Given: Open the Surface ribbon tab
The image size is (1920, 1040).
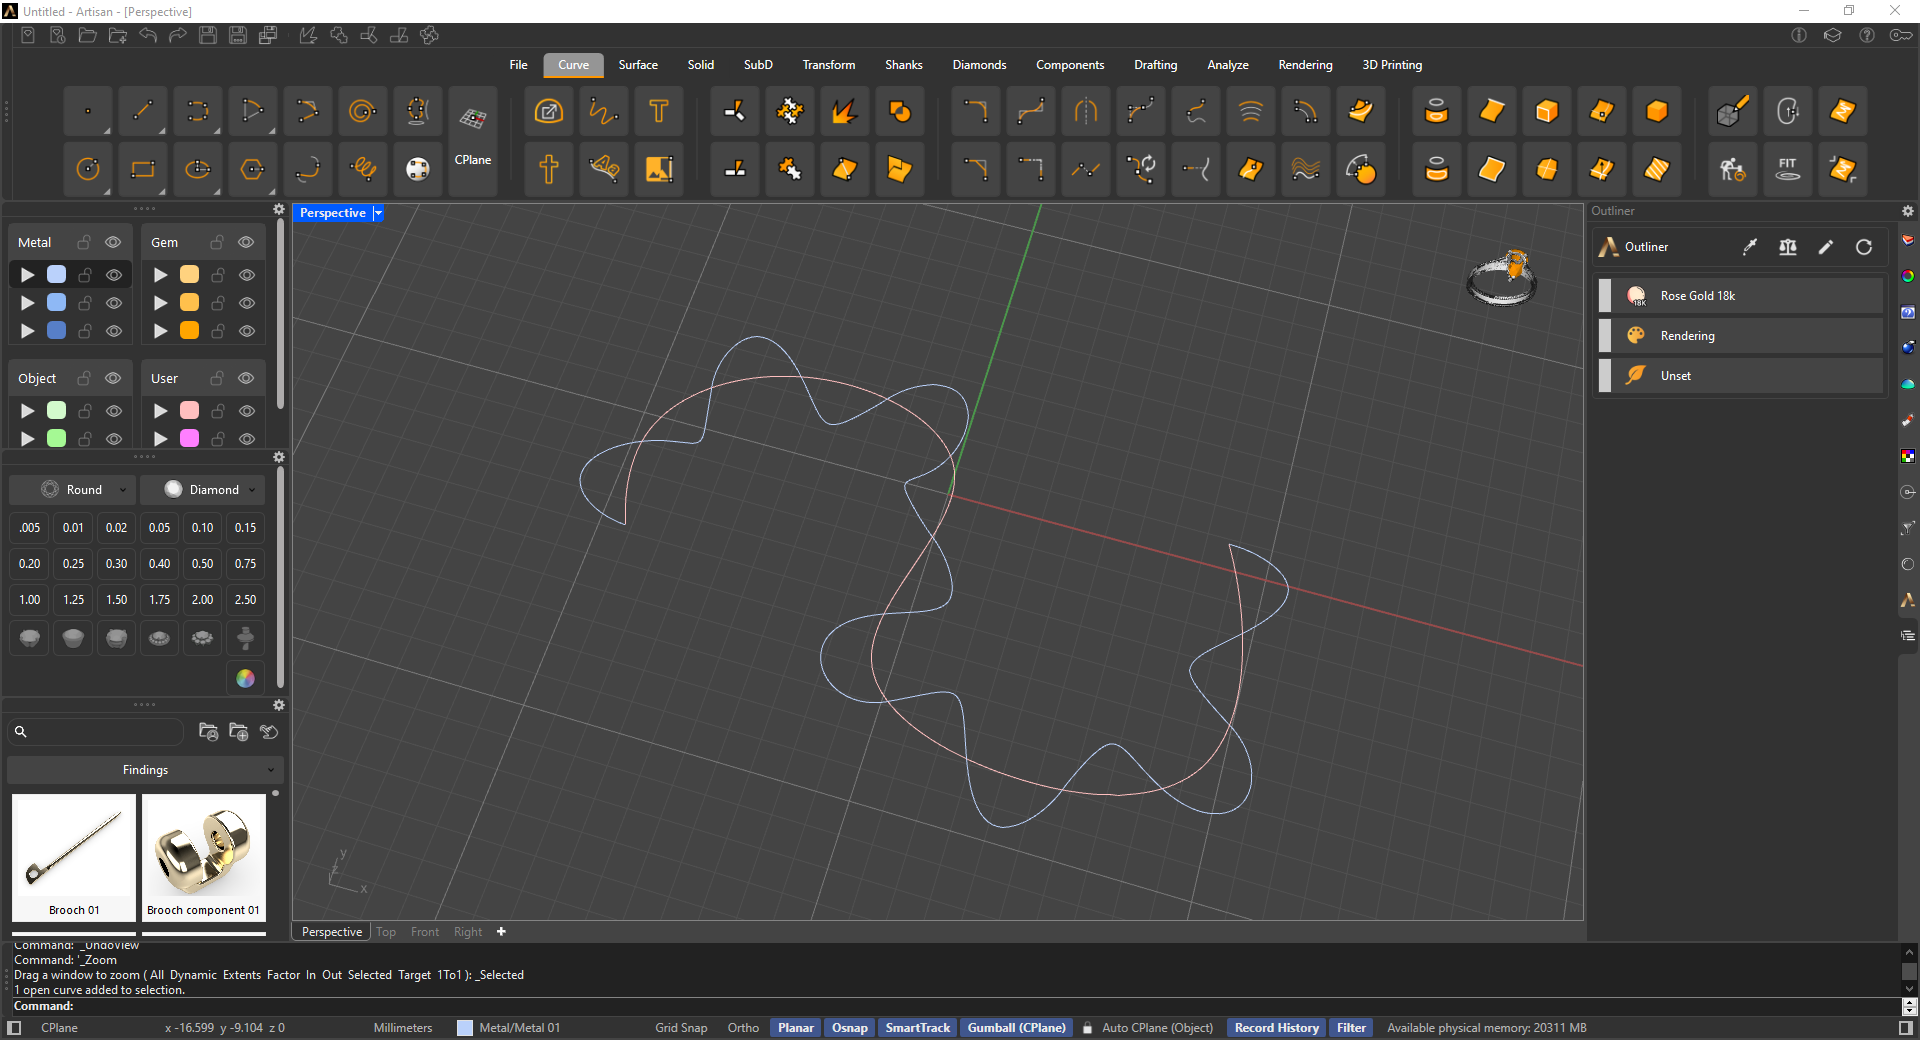Looking at the screenshot, I should point(638,65).
